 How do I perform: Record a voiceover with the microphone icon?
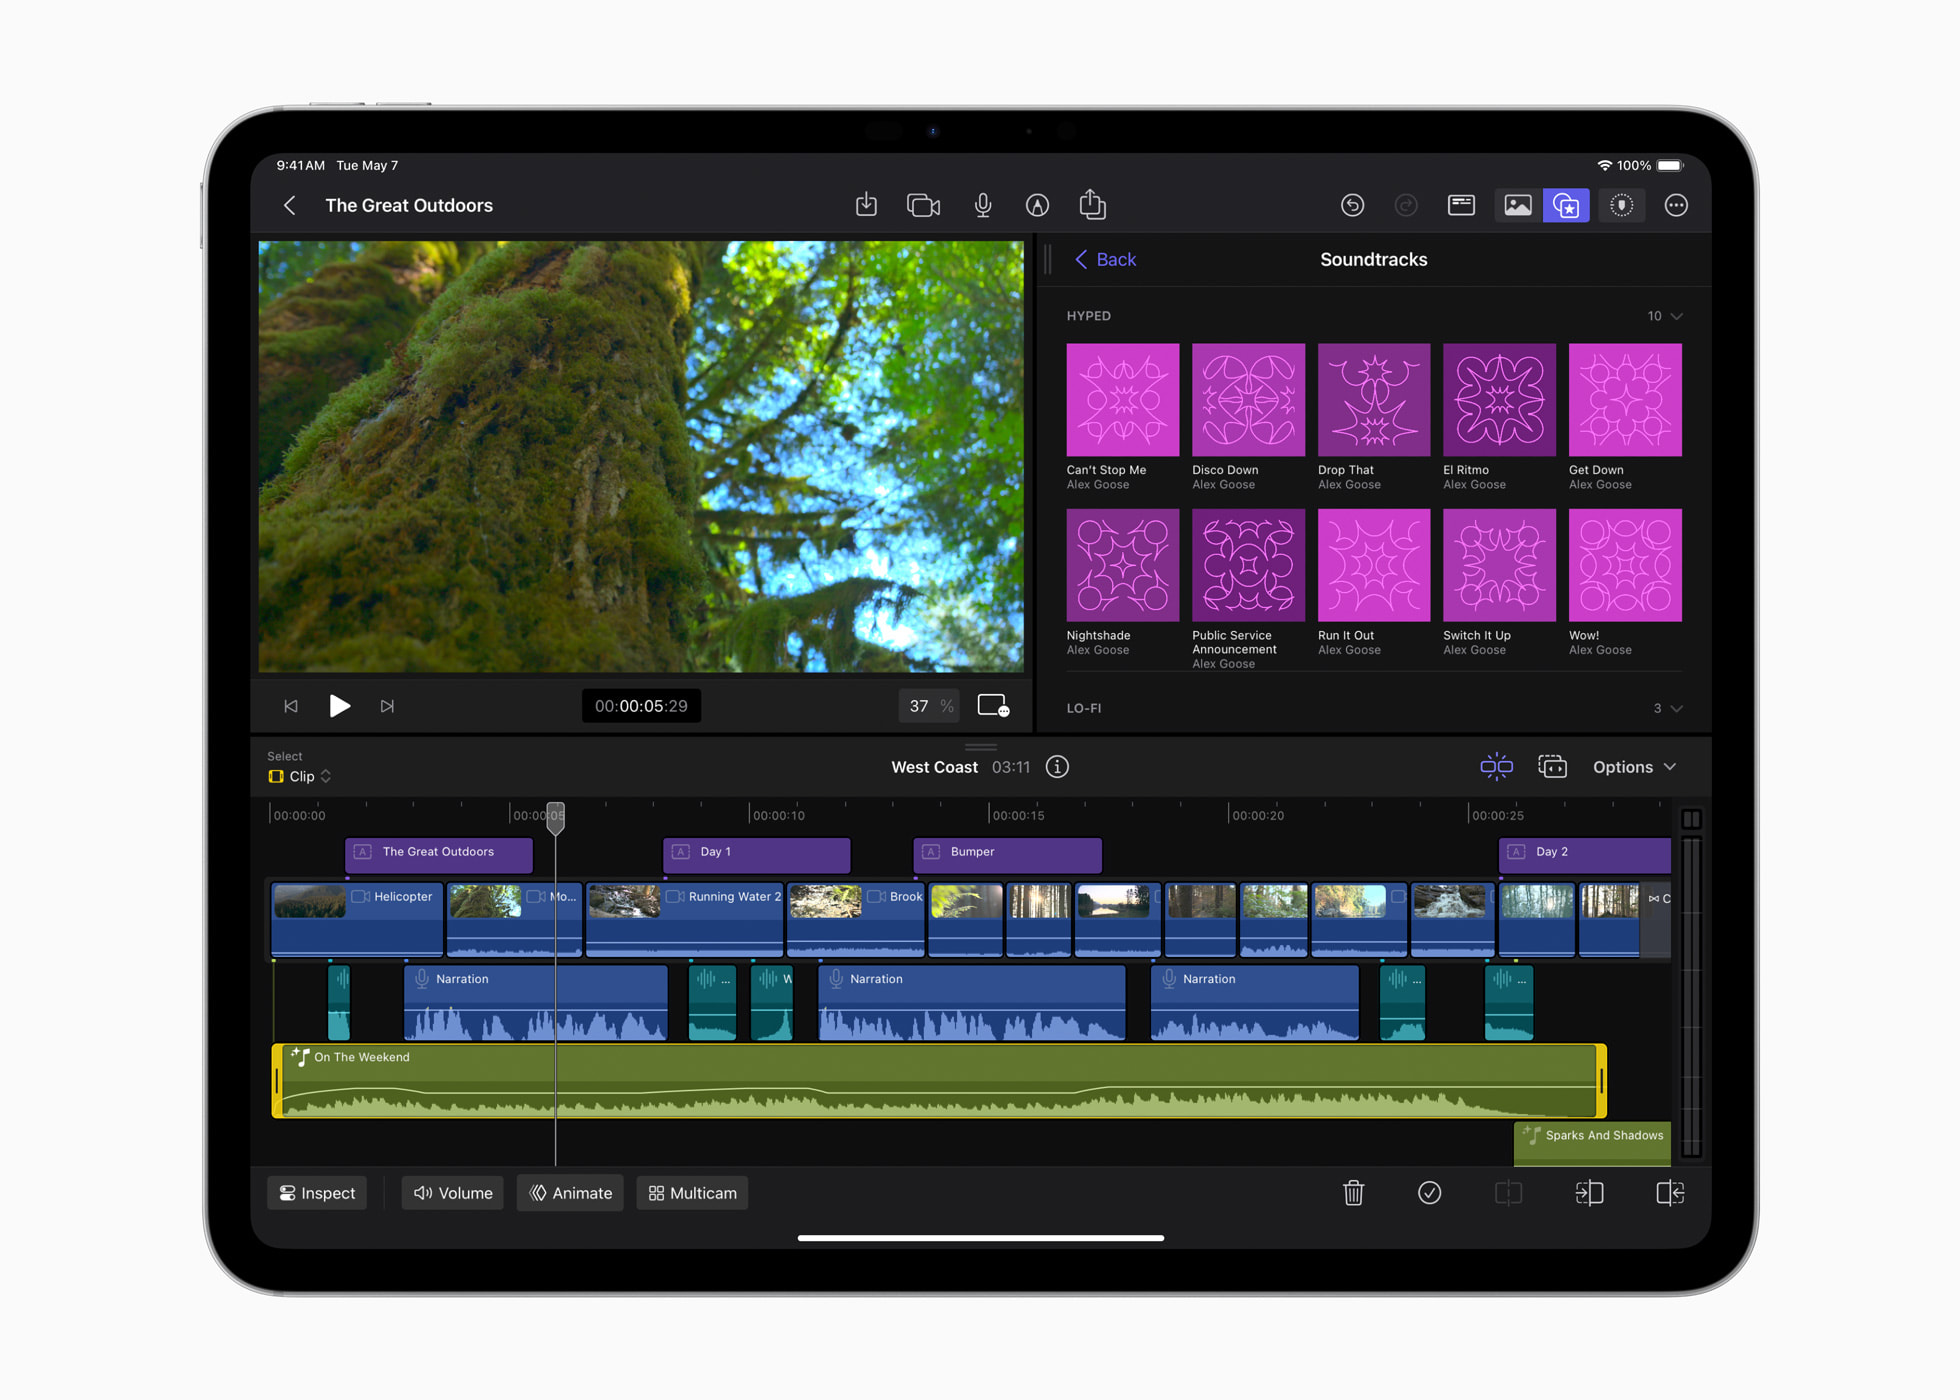click(982, 205)
